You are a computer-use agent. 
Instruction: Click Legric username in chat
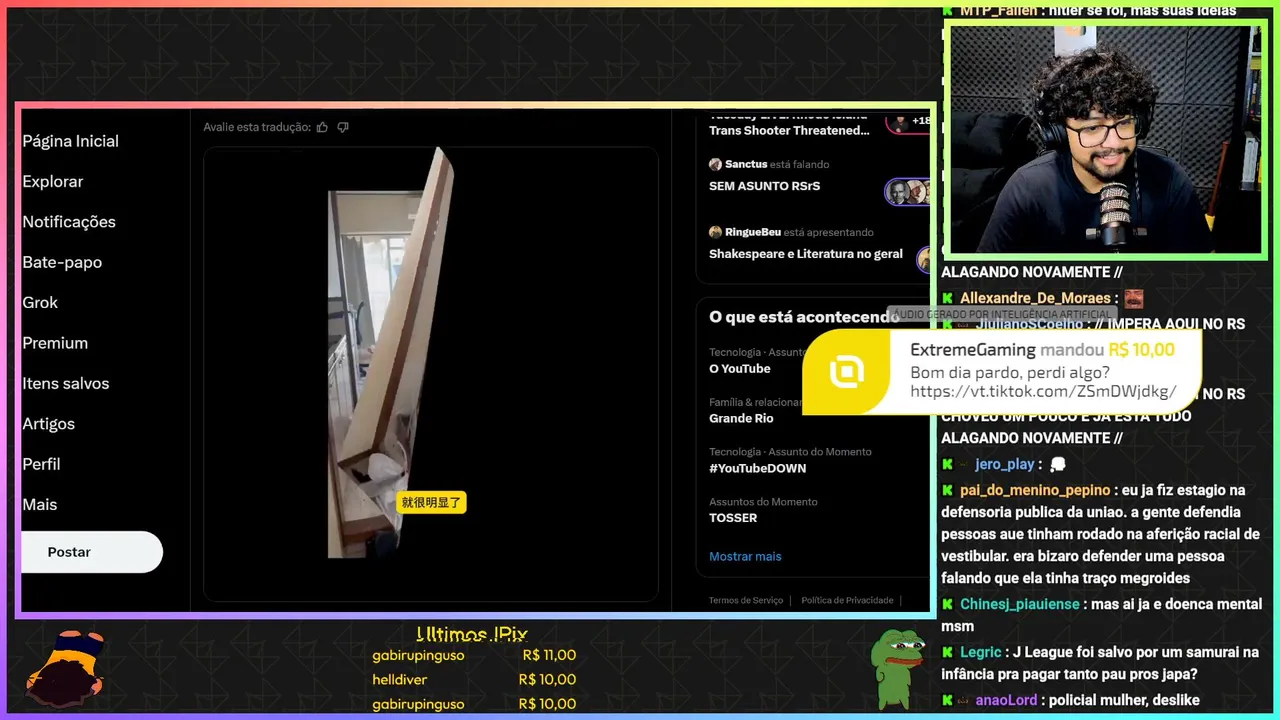983,652
